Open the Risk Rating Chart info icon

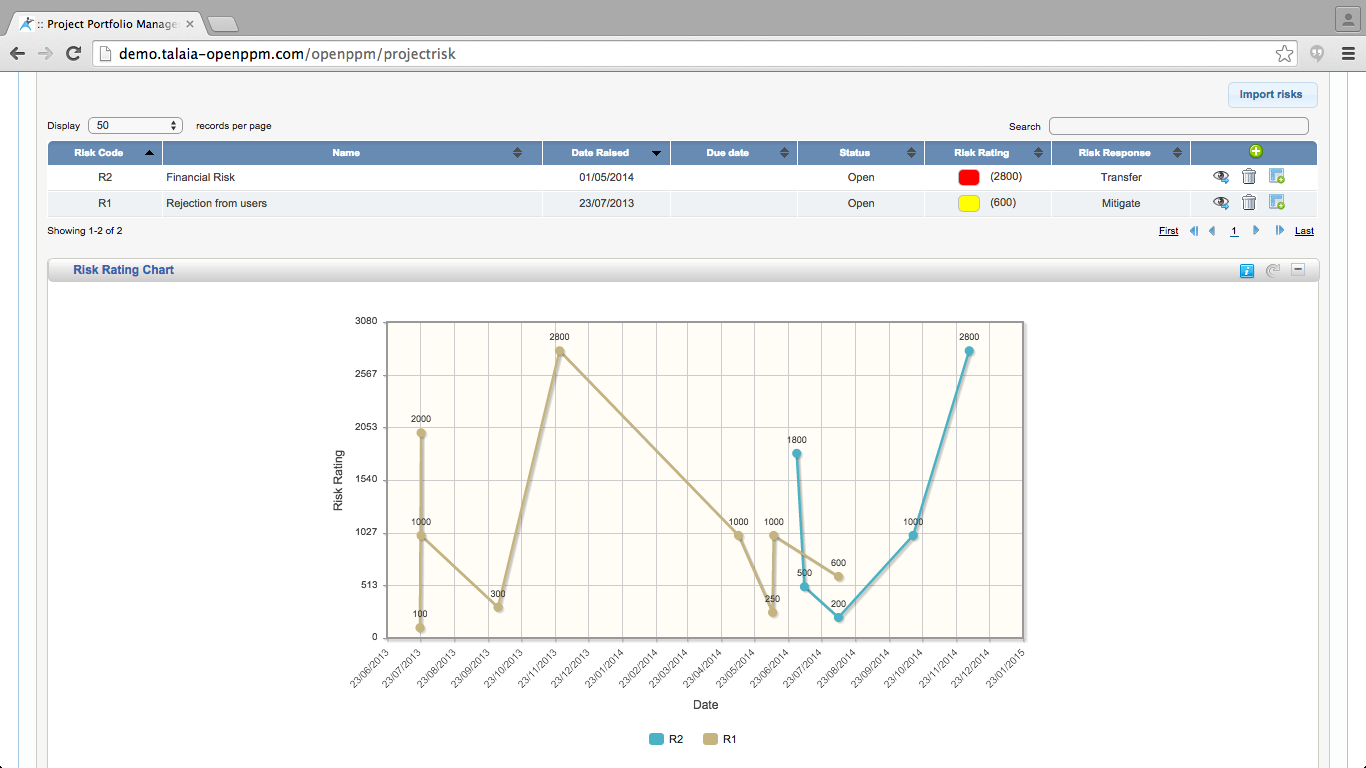click(x=1246, y=270)
